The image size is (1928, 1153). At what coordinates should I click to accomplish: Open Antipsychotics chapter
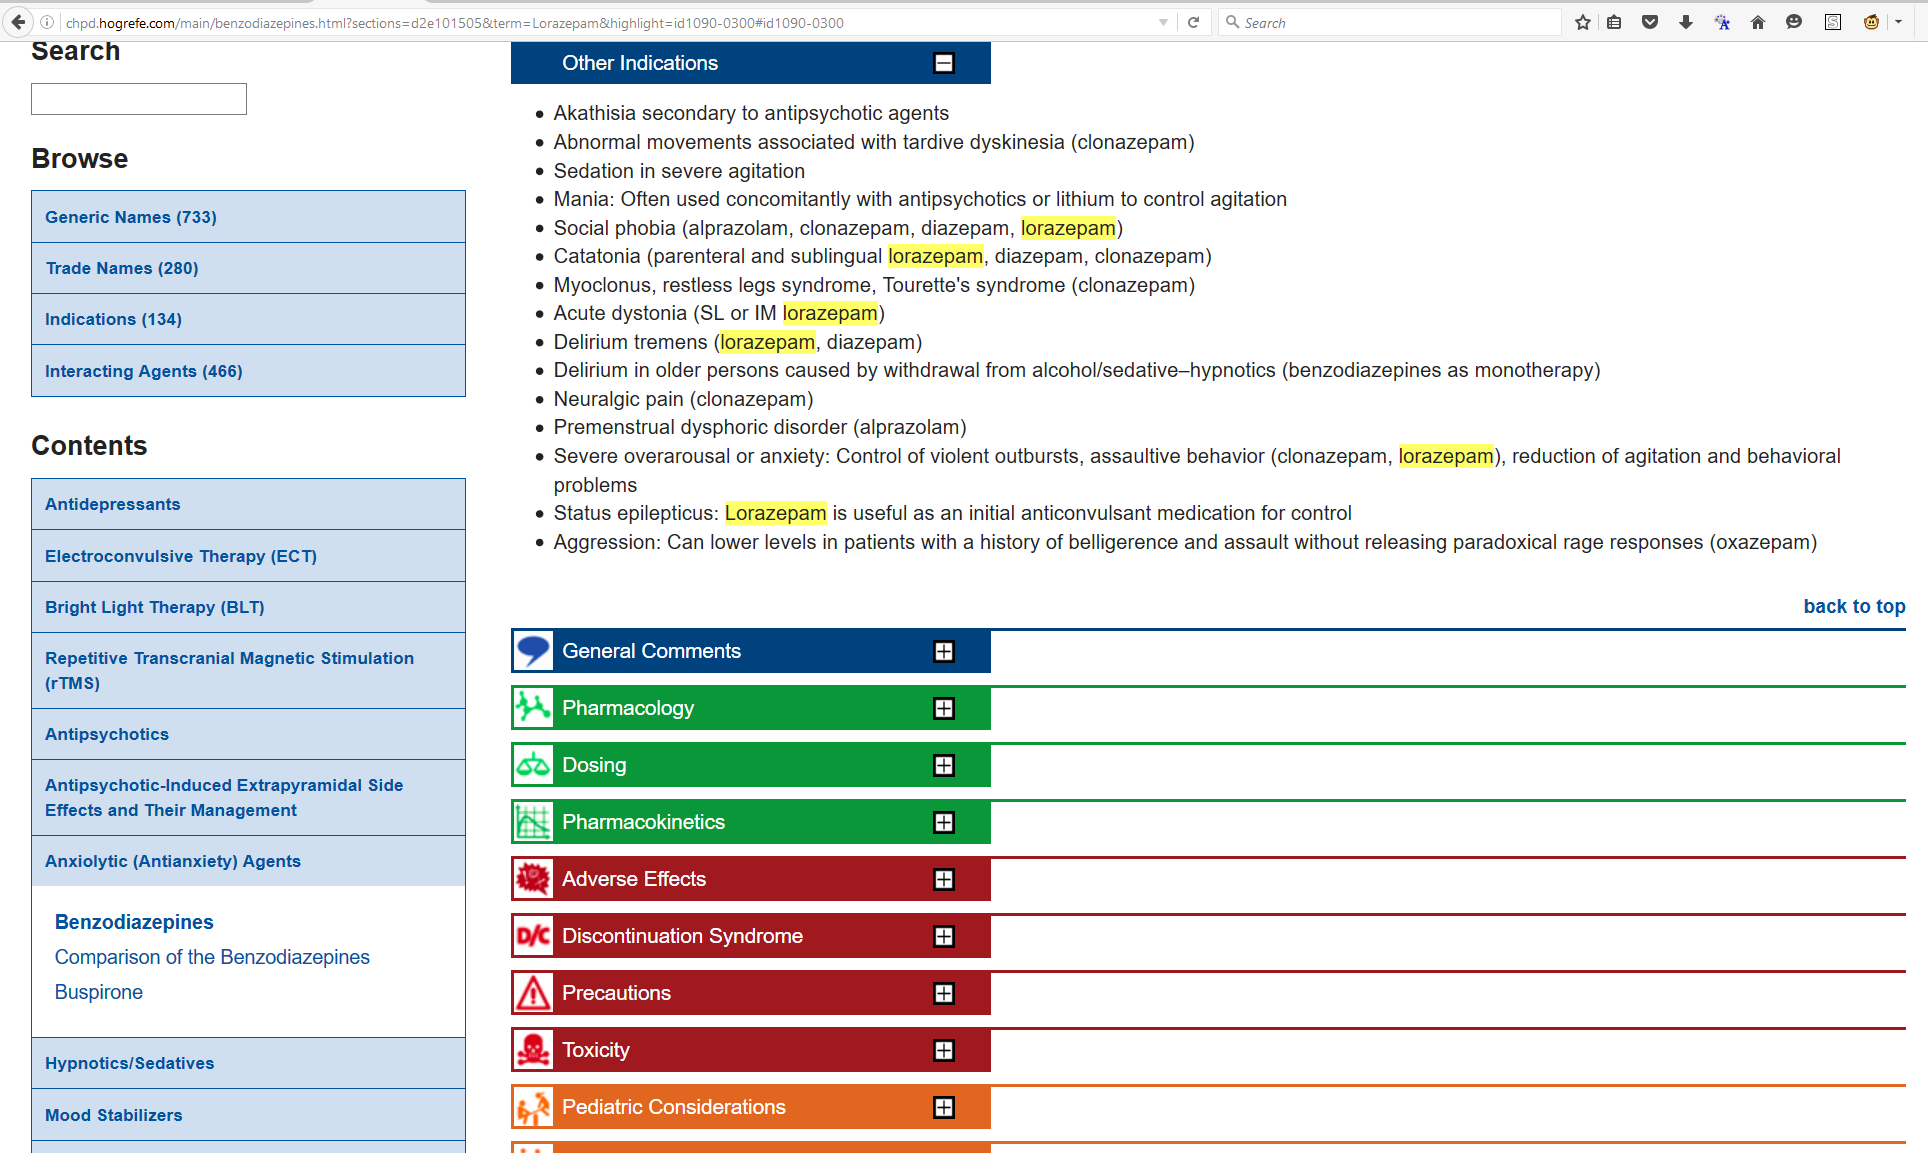click(248, 734)
